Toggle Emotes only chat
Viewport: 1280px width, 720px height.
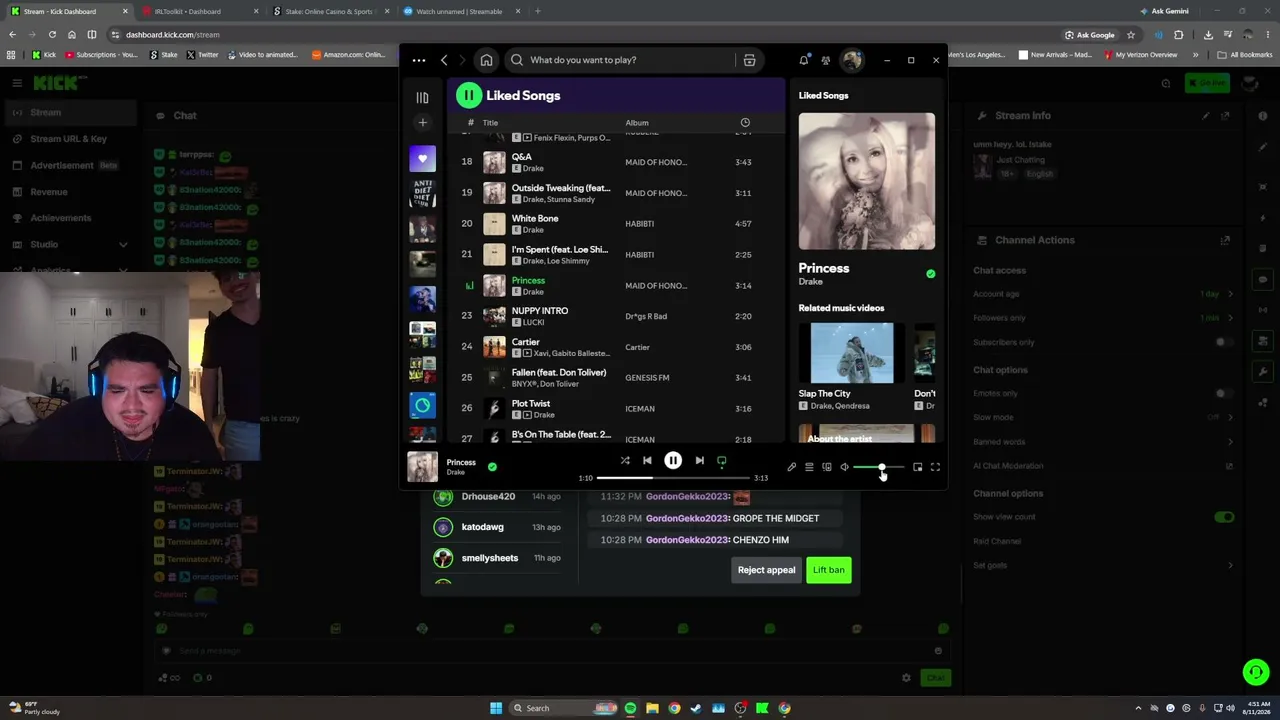point(1224,393)
